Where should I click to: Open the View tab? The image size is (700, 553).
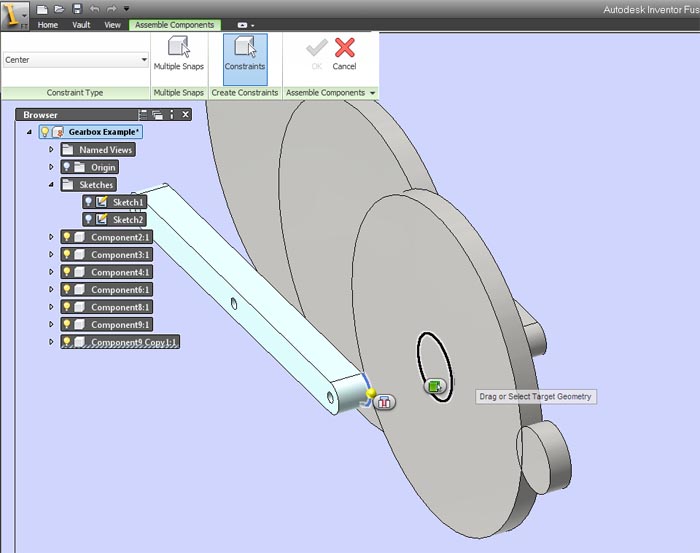point(112,25)
